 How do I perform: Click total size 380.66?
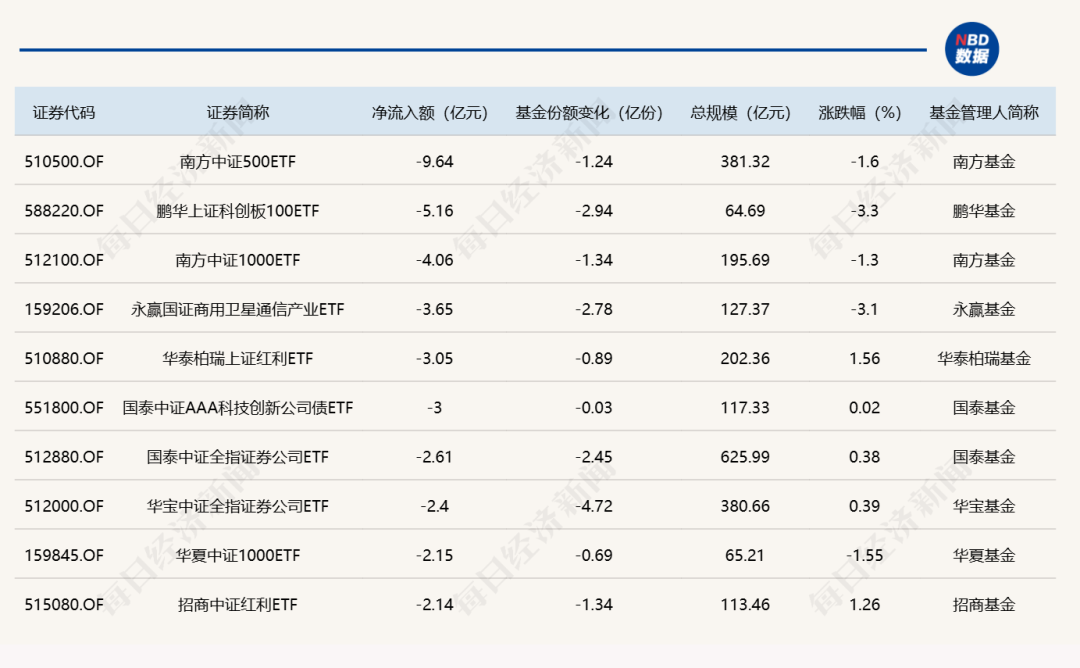(745, 506)
